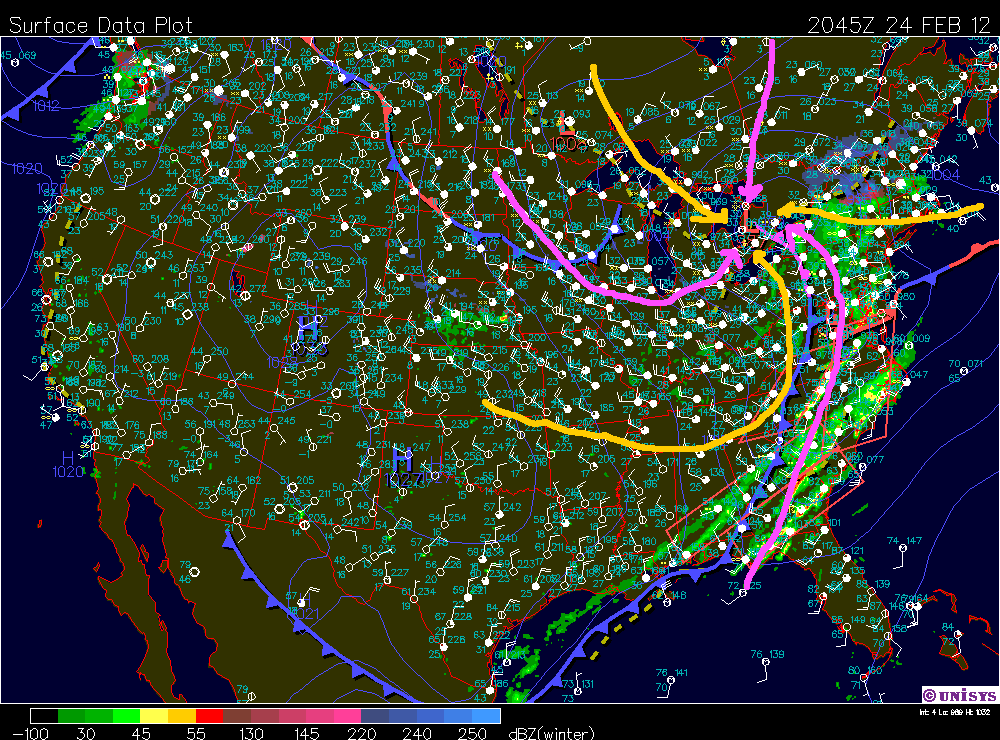
Task: Click the 30 legend value
Action: [x=86, y=733]
